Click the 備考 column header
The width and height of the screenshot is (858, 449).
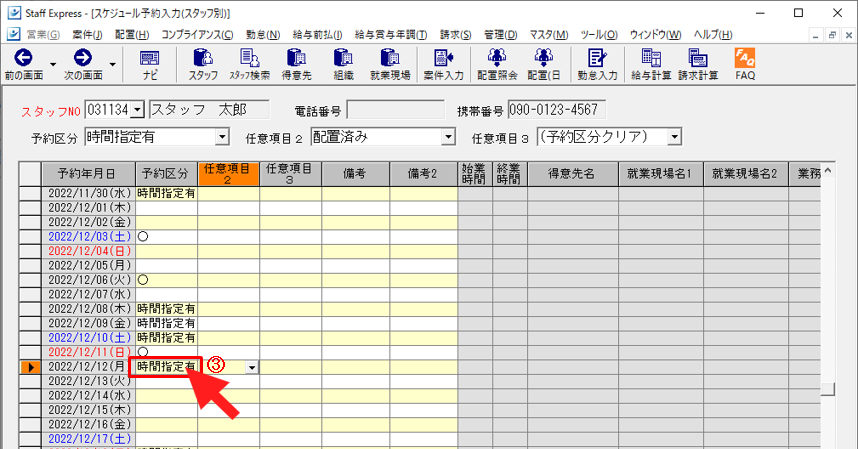(x=356, y=174)
